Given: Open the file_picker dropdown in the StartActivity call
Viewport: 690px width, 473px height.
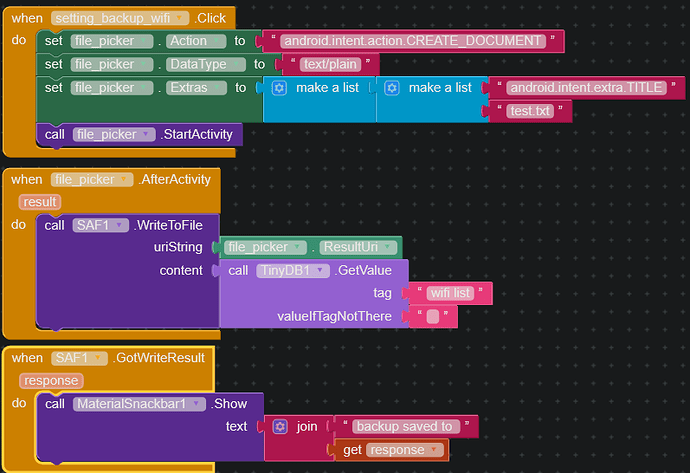Looking at the screenshot, I should tap(148, 134).
